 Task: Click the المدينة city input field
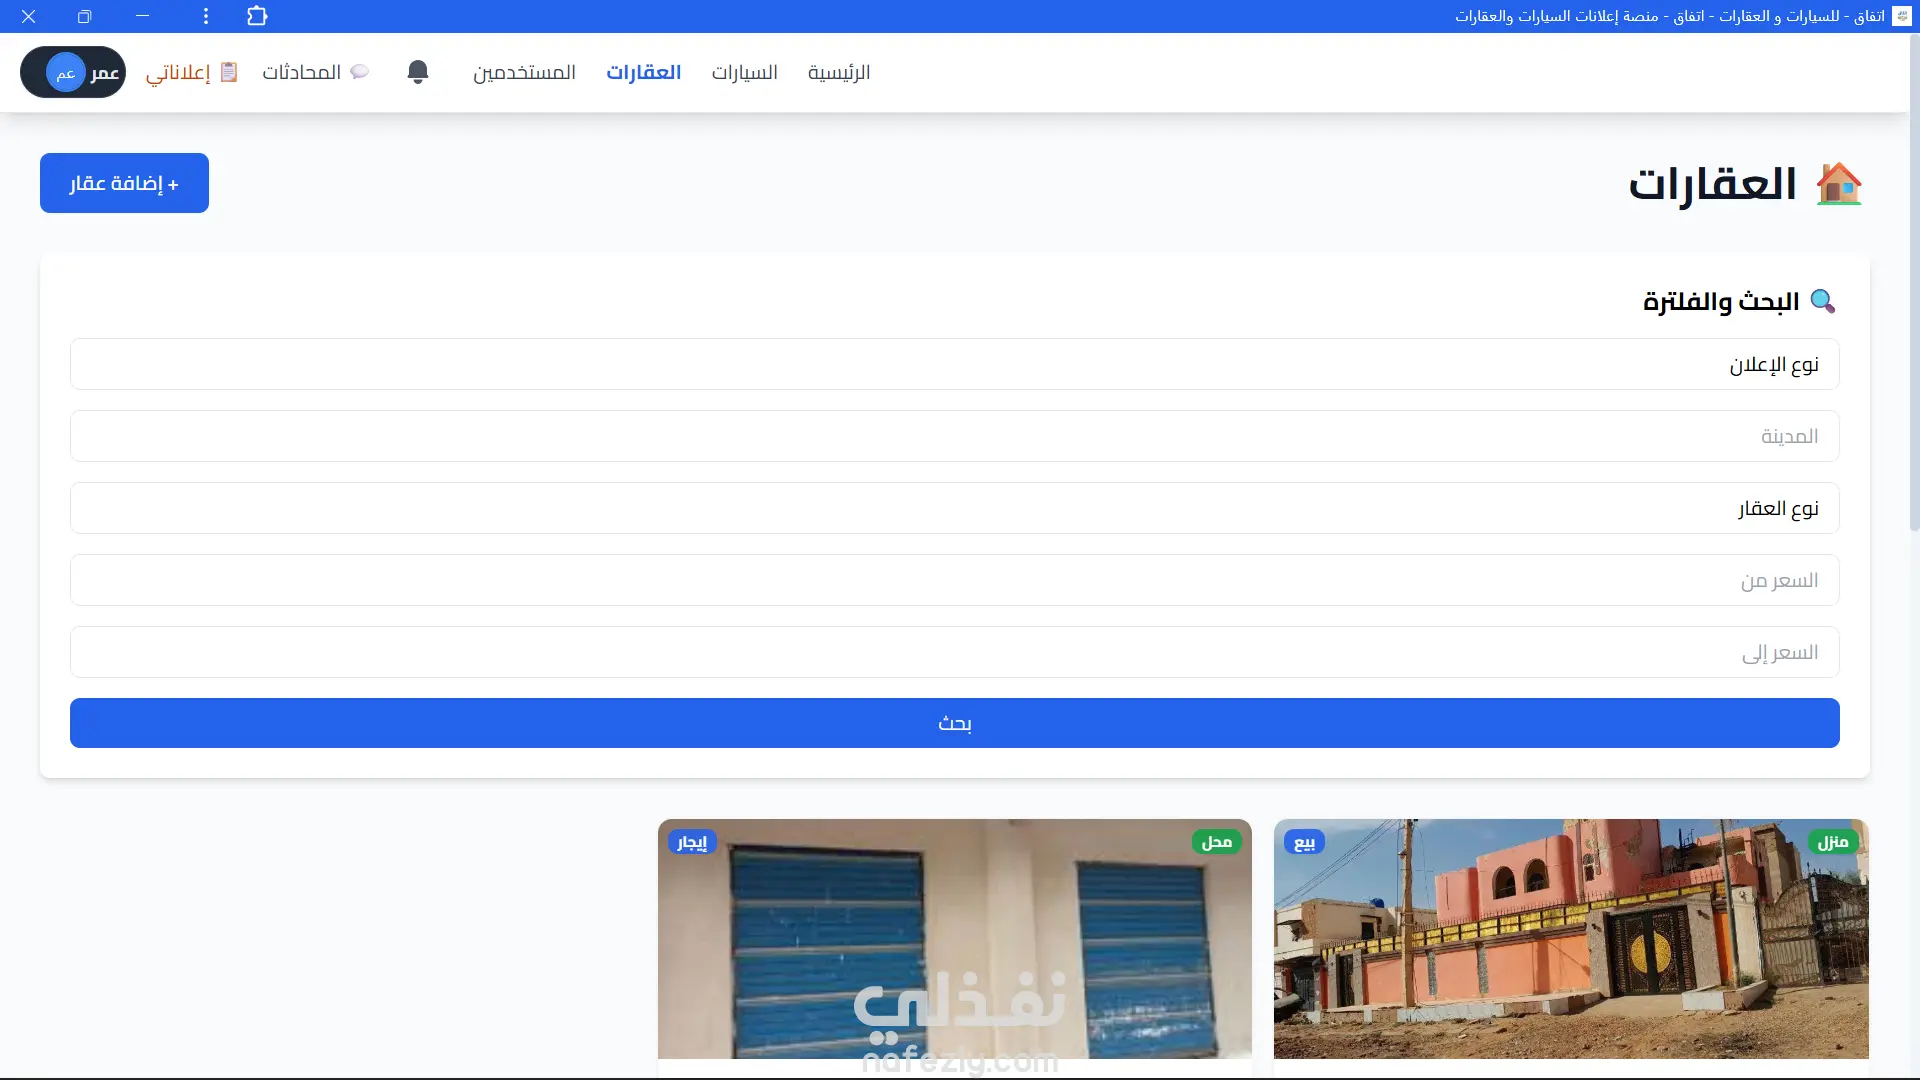tap(954, 436)
